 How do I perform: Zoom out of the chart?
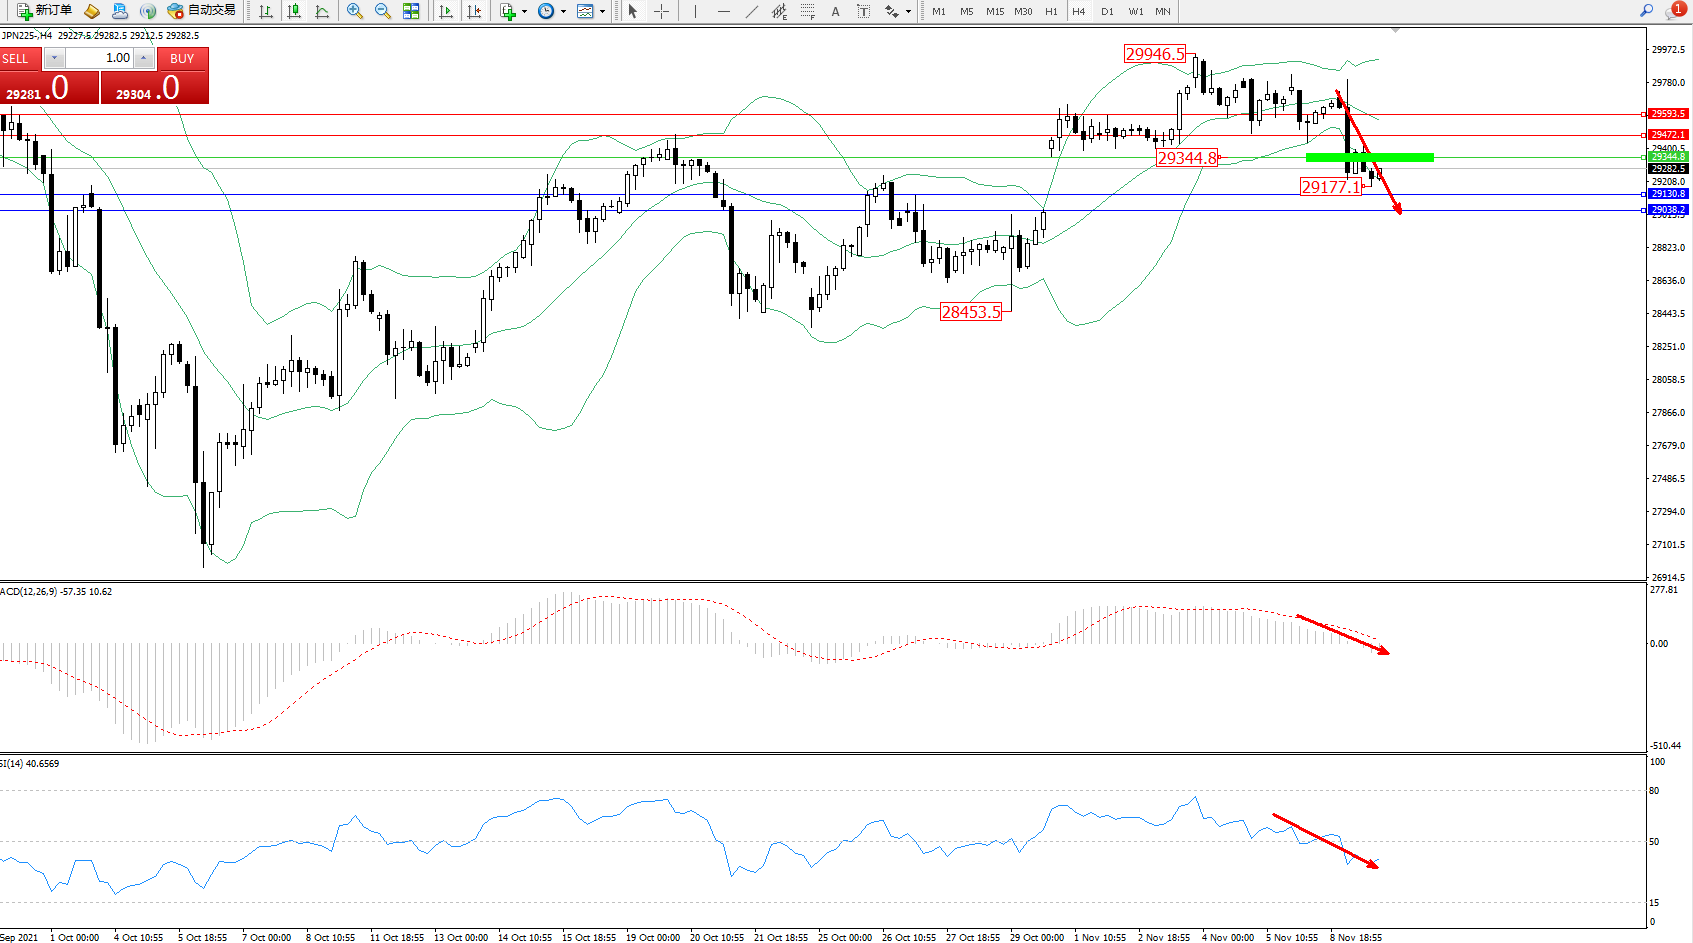click(382, 11)
